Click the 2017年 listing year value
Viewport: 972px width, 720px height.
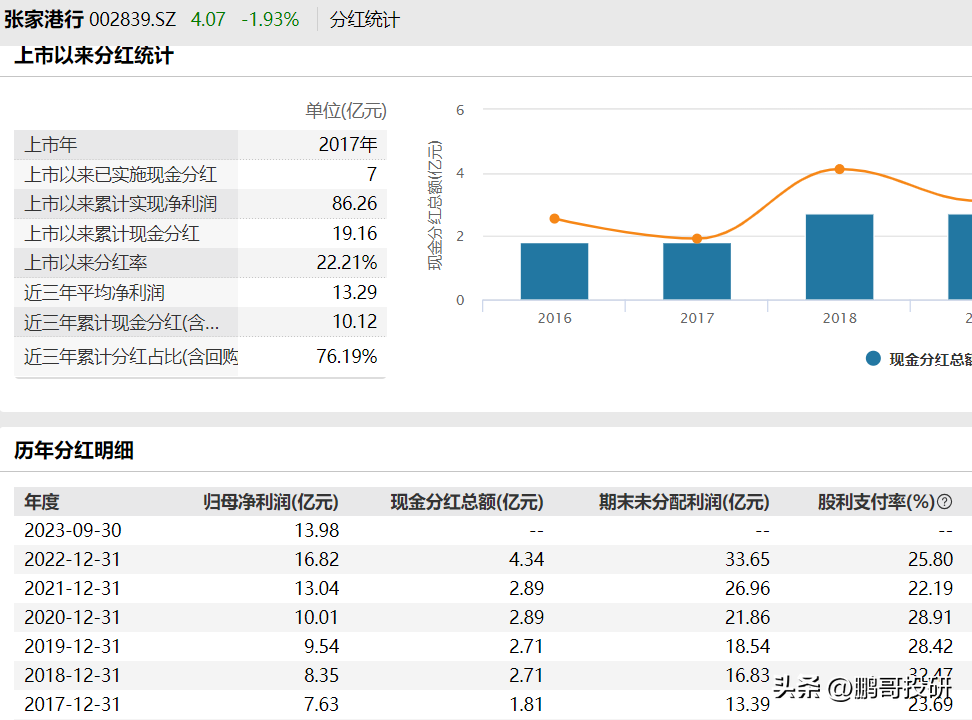click(x=348, y=144)
